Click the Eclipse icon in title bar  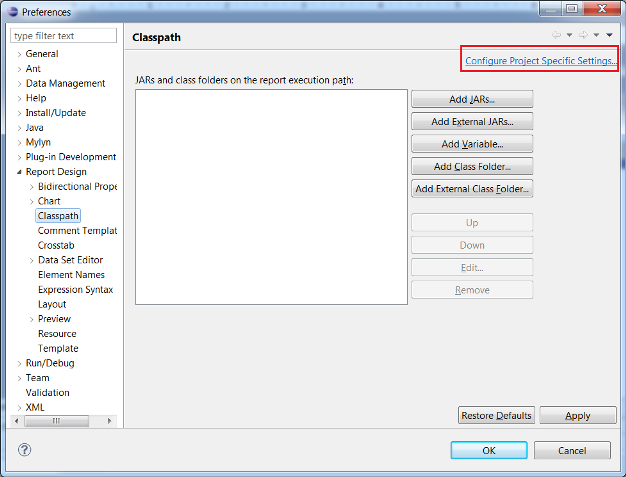click(x=13, y=12)
